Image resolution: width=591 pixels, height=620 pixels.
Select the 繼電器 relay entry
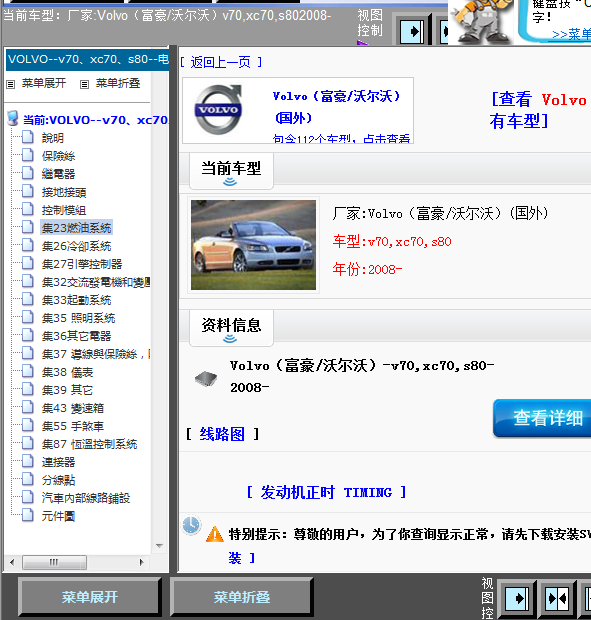click(x=58, y=174)
